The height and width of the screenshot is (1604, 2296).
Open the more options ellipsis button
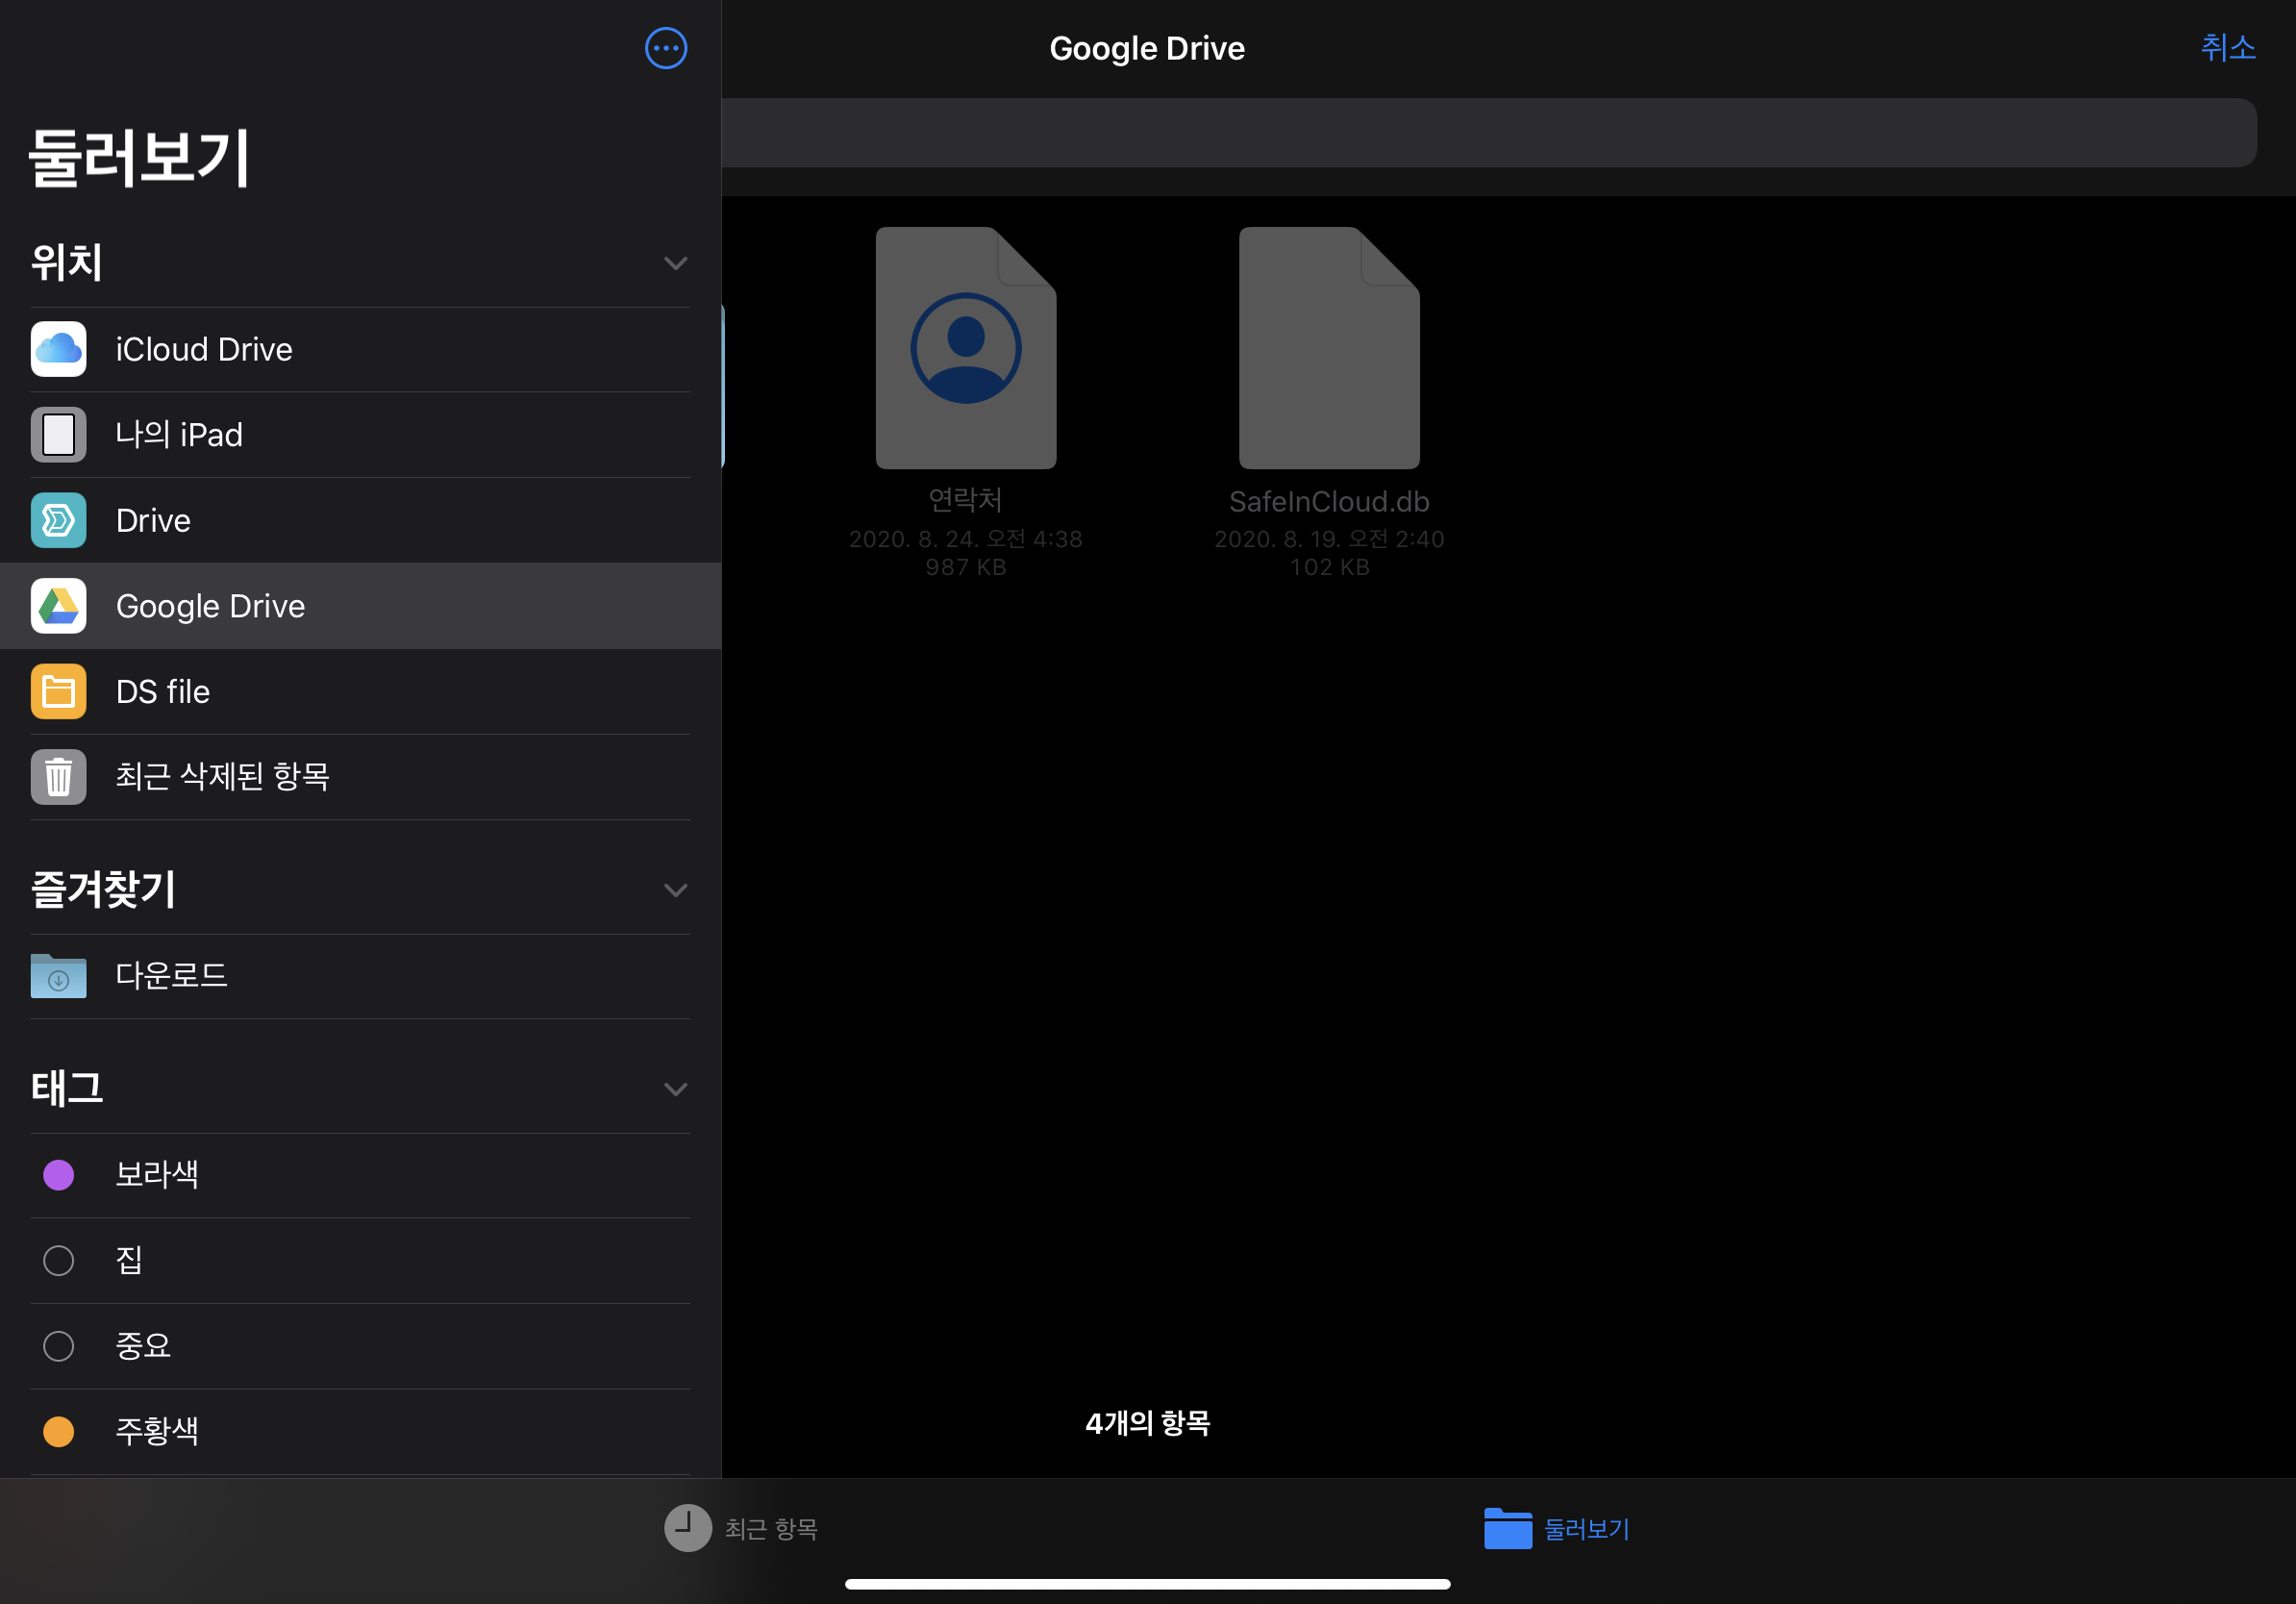(665, 48)
